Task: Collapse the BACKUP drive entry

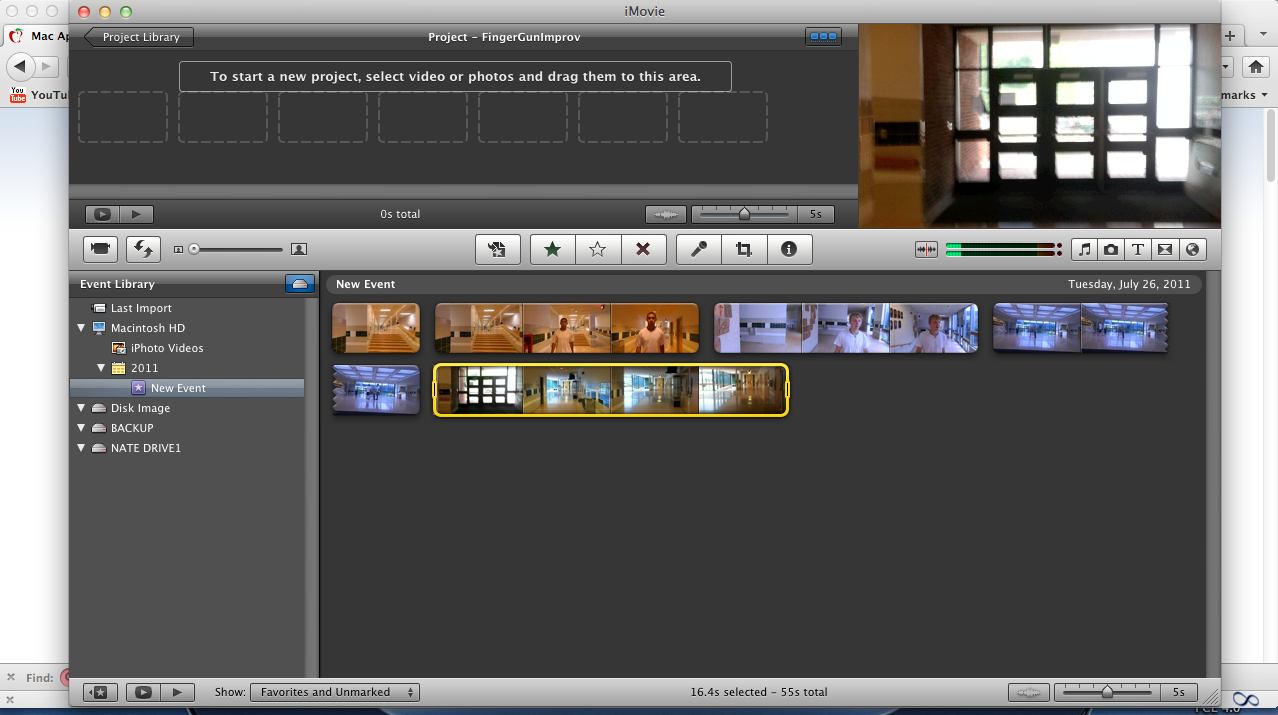Action: [x=82, y=428]
